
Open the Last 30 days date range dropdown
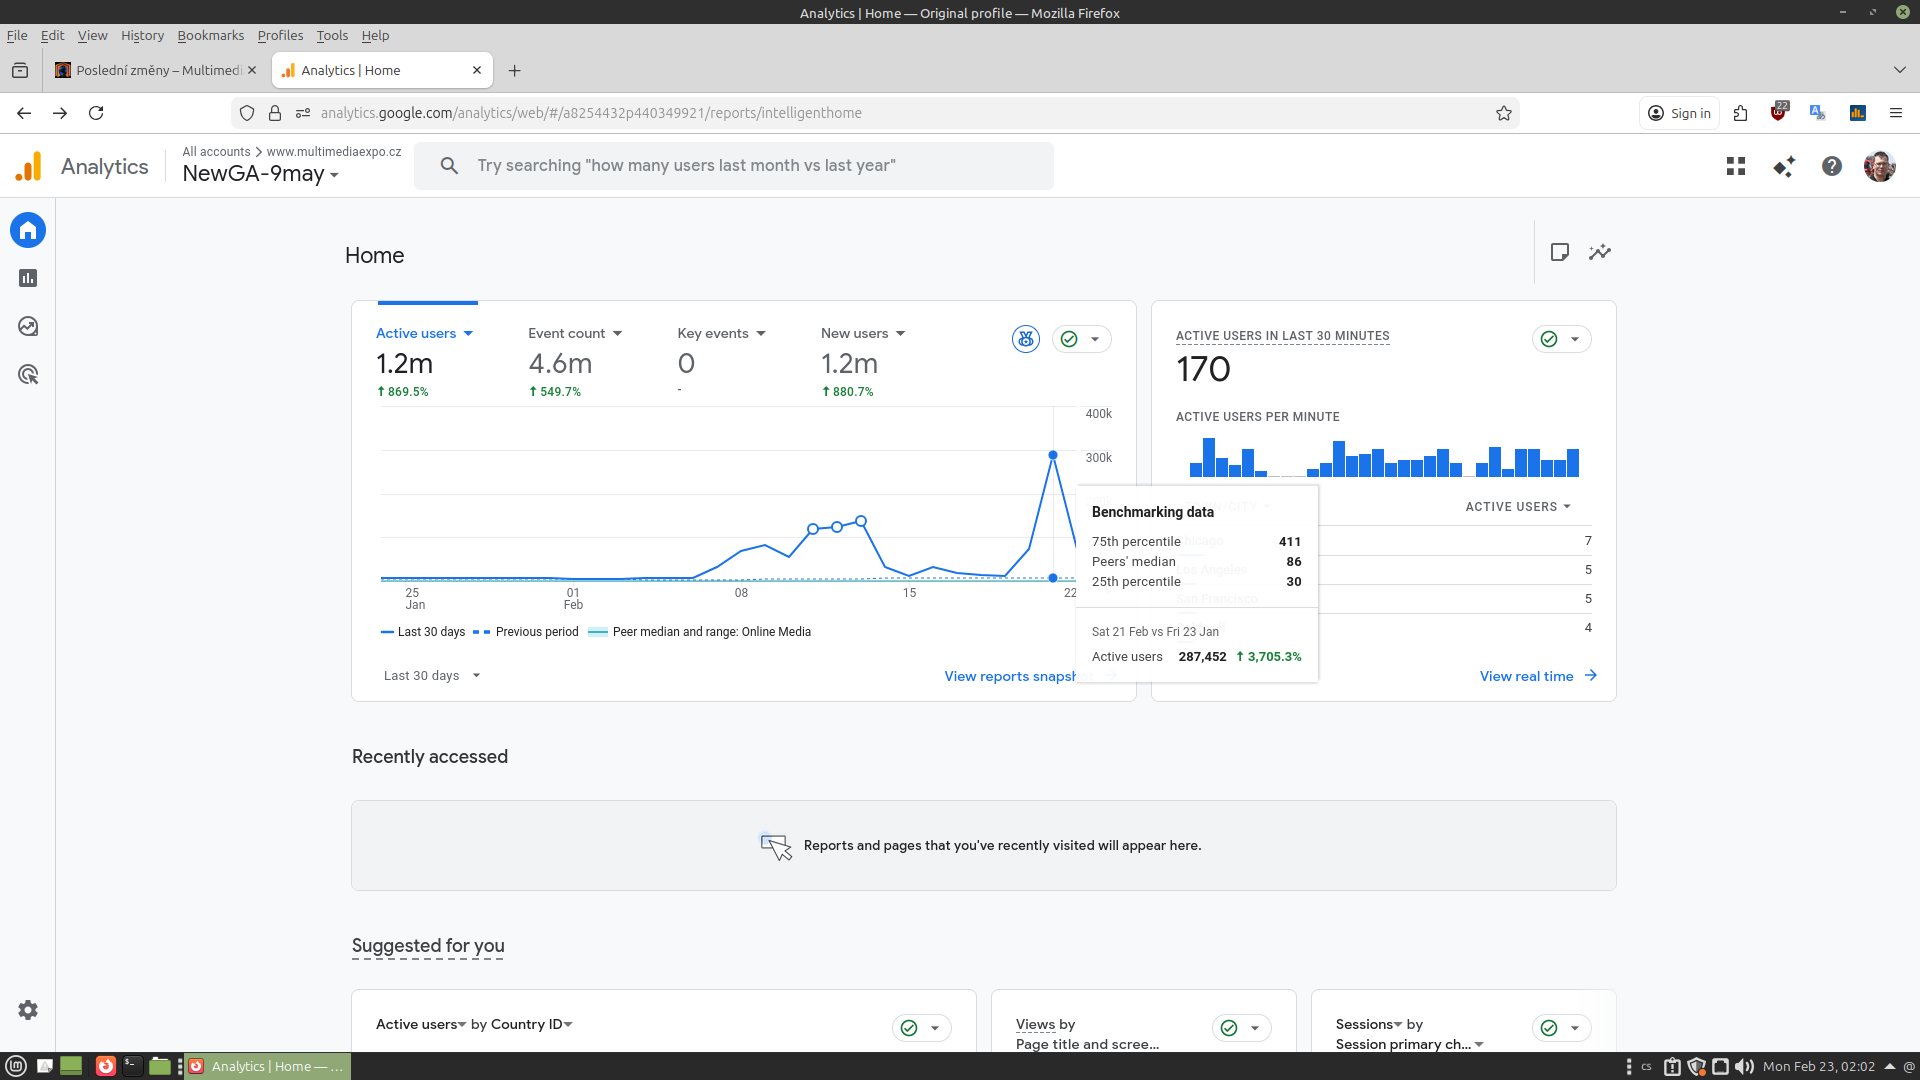point(432,676)
